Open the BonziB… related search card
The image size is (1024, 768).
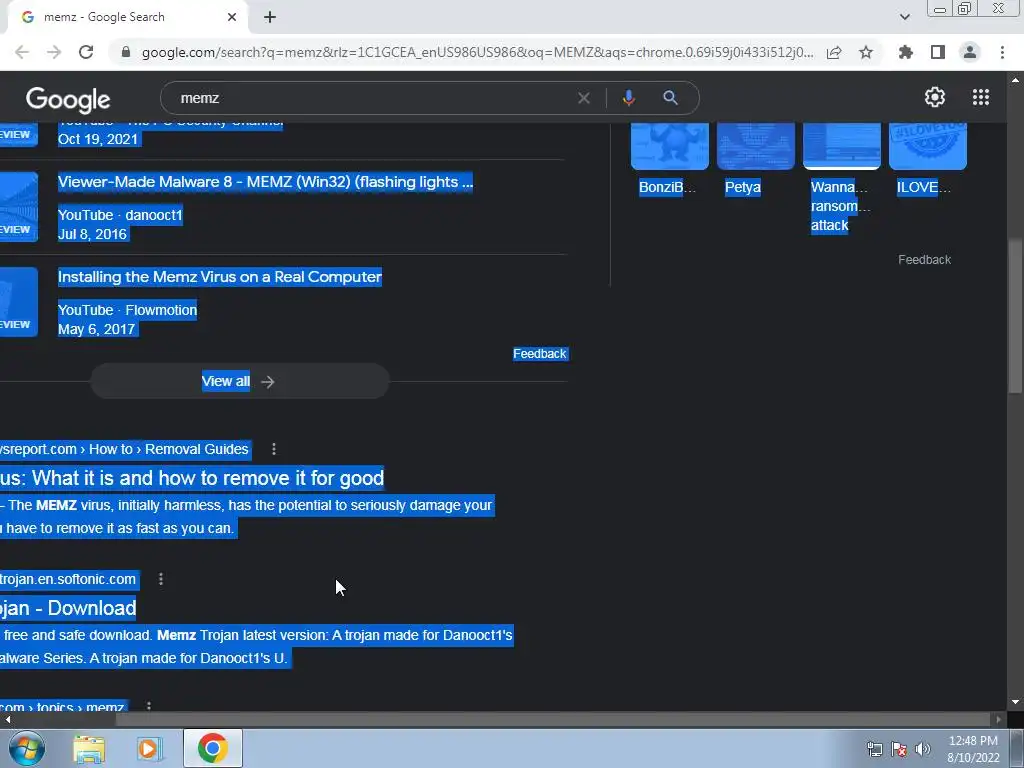[x=669, y=159]
